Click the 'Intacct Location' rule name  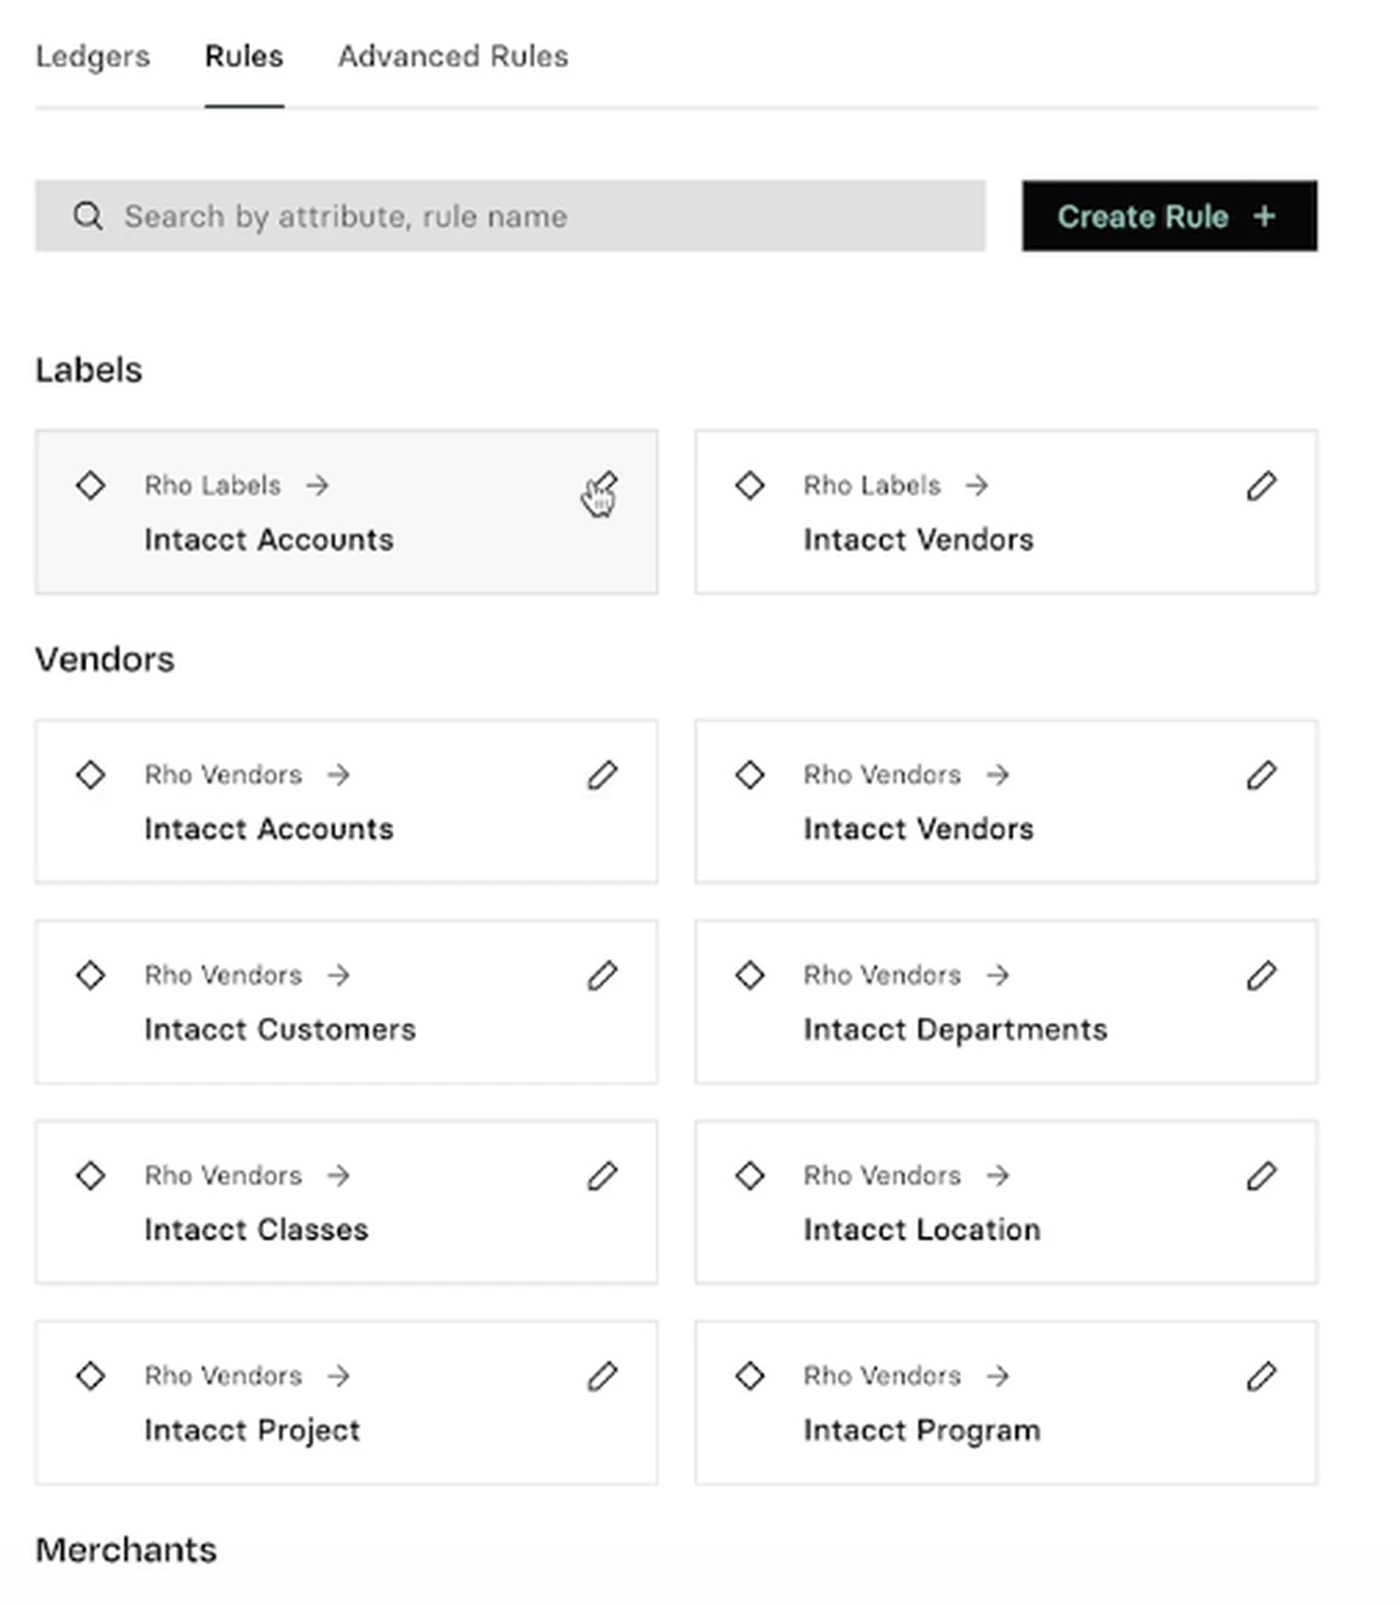pyautogui.click(x=922, y=1229)
